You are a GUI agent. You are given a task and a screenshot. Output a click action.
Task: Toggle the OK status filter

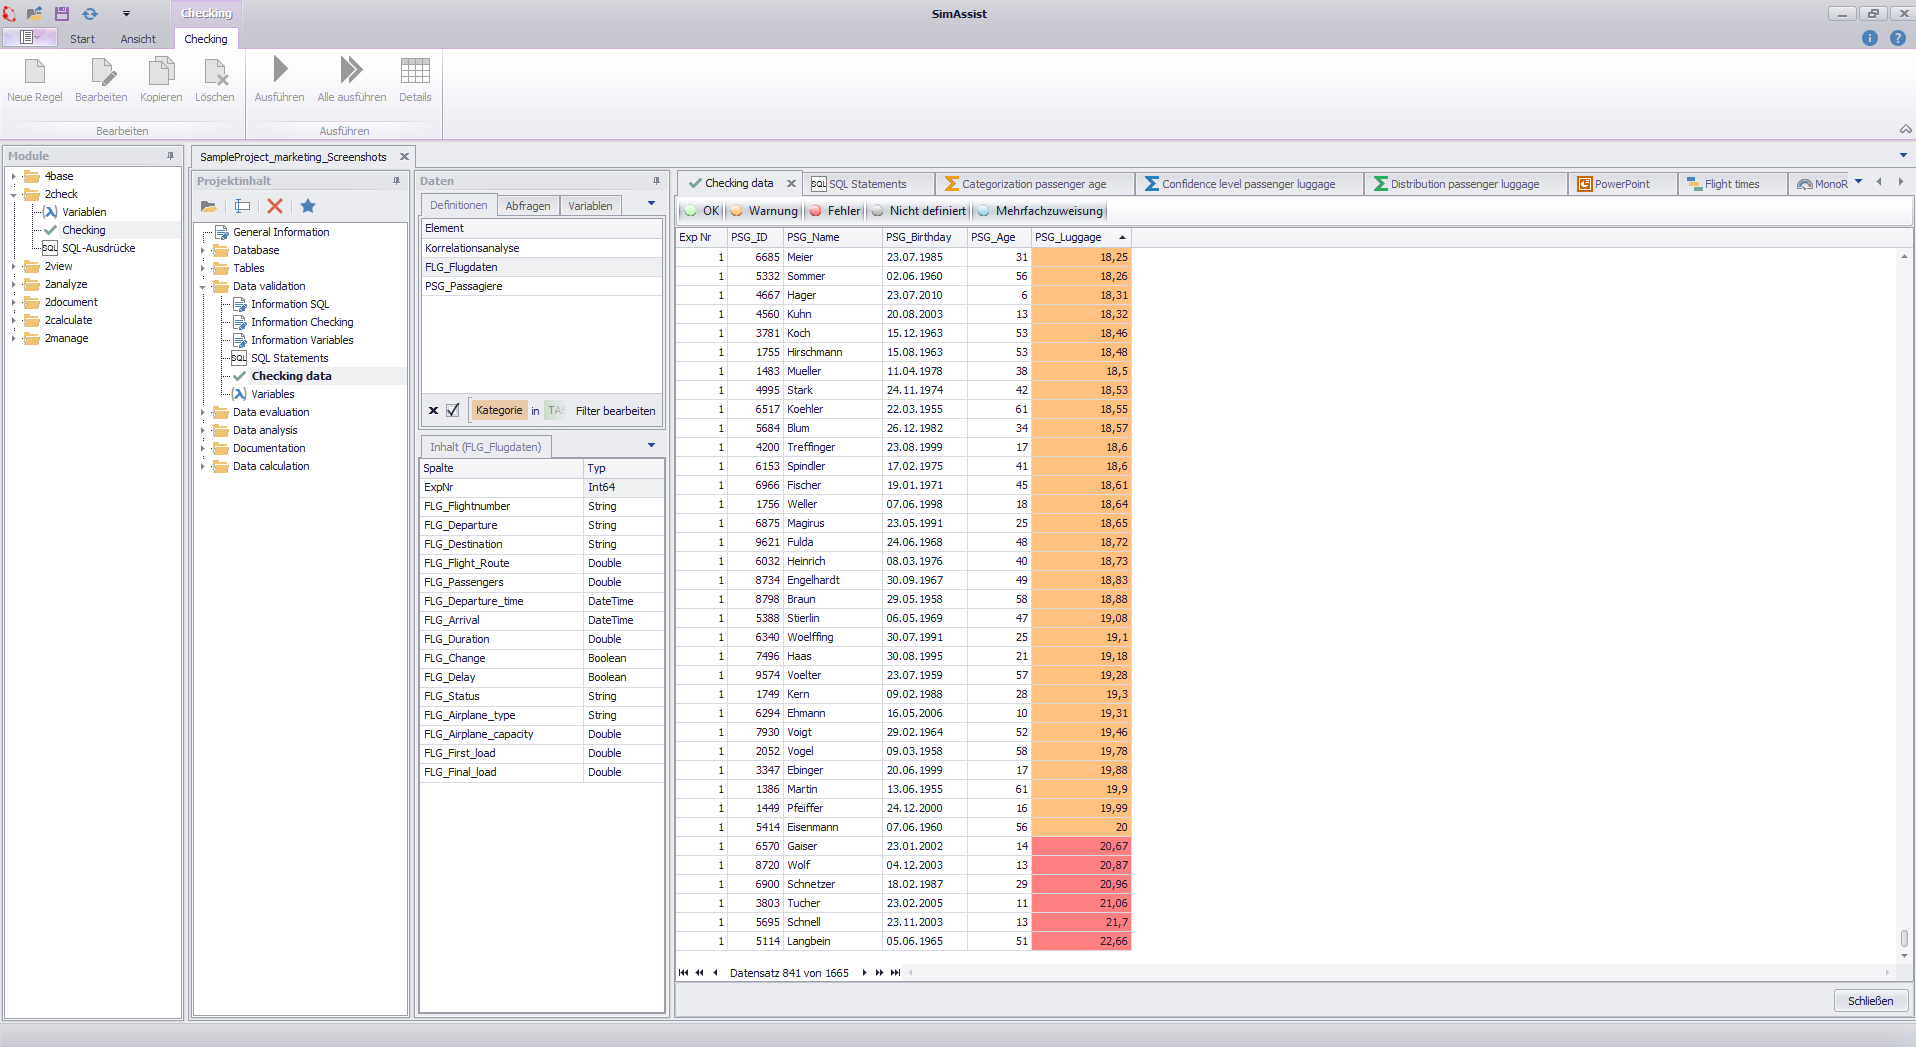(x=701, y=211)
